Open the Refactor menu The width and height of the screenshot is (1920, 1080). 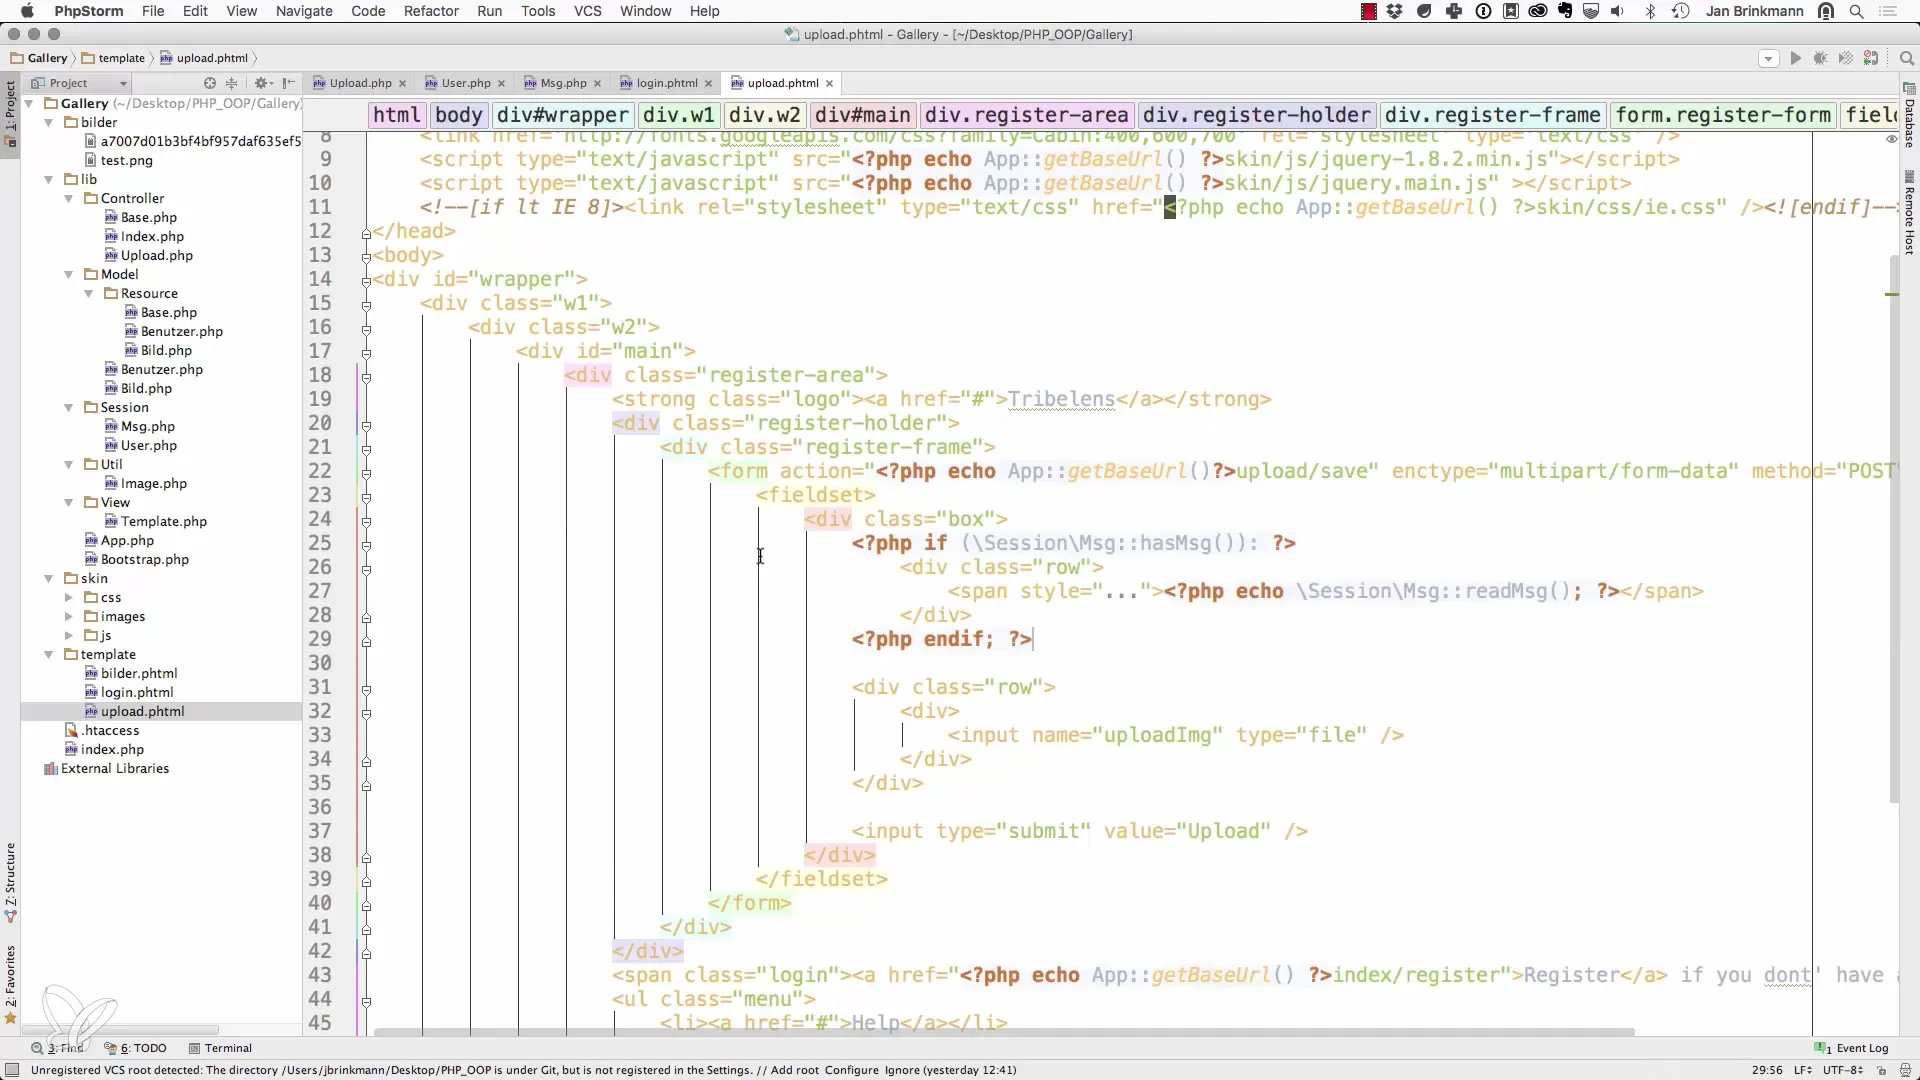pos(431,11)
